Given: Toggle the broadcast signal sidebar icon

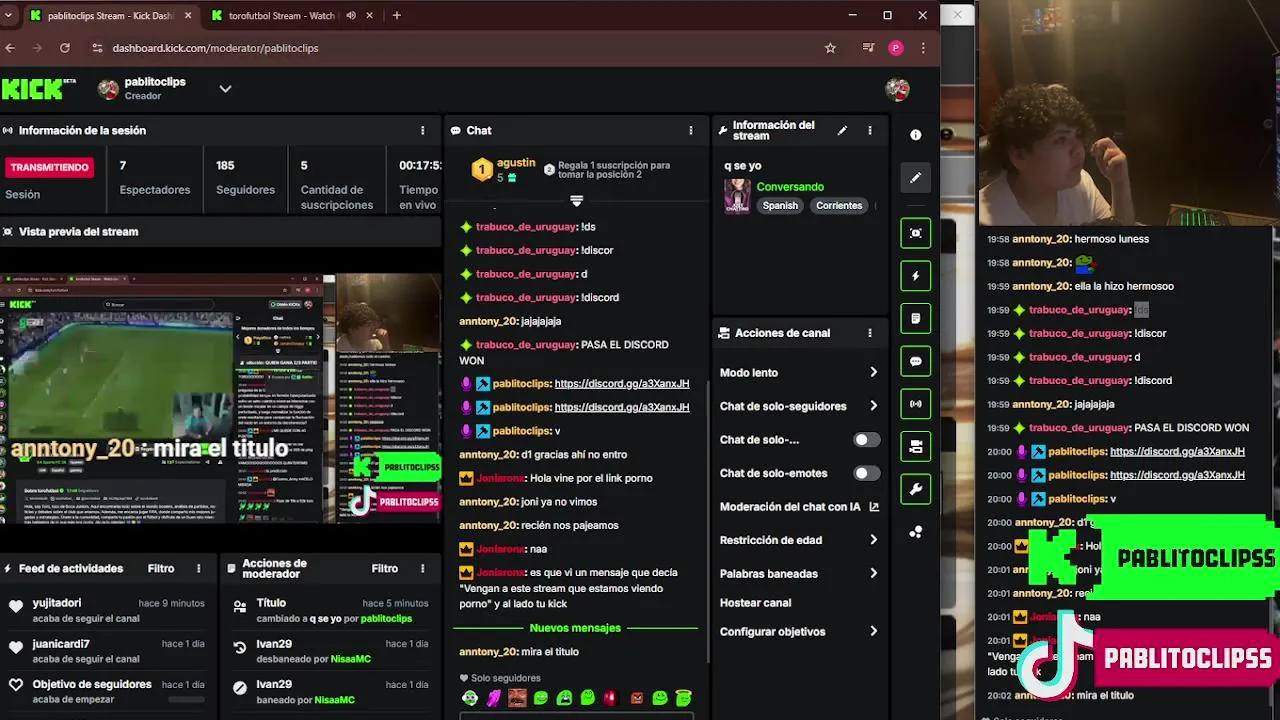Looking at the screenshot, I should 915,404.
